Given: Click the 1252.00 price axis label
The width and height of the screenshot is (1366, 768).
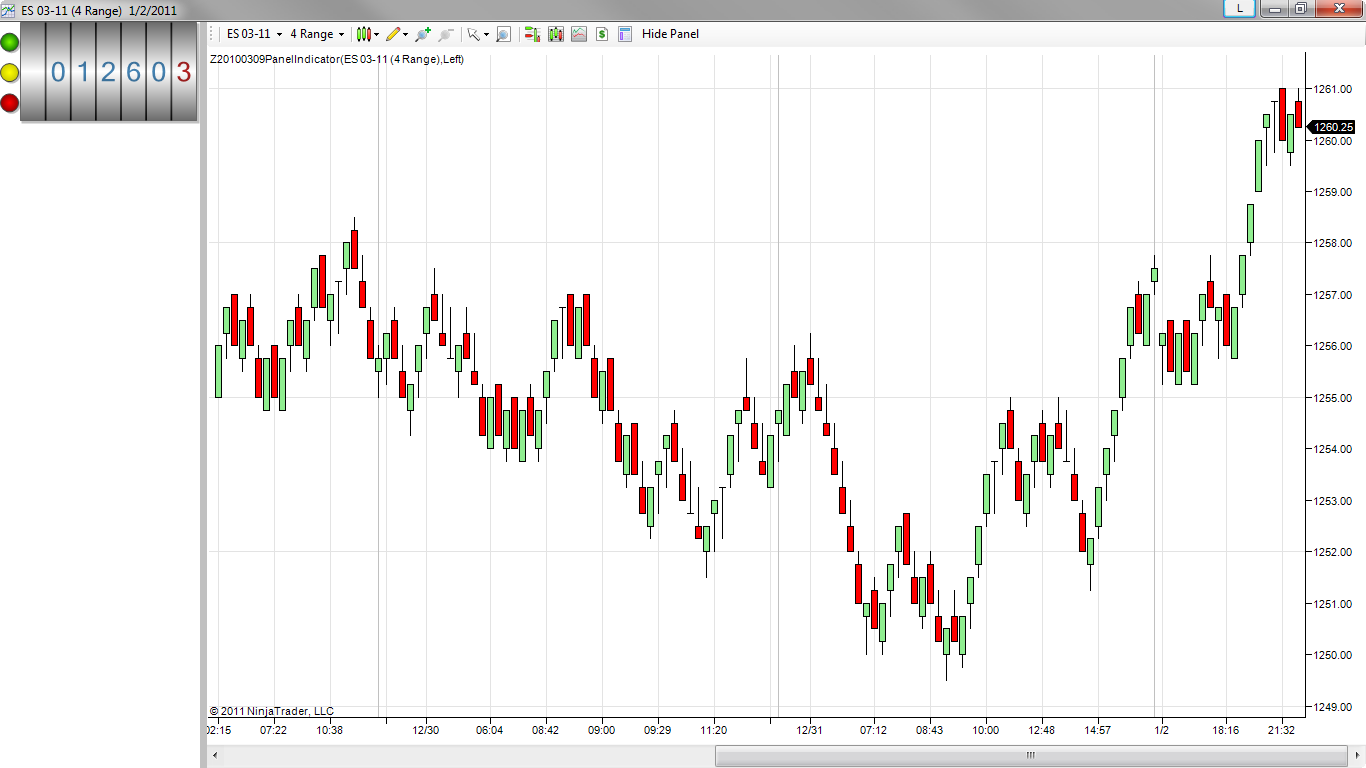Looking at the screenshot, I should pyautogui.click(x=1334, y=552).
